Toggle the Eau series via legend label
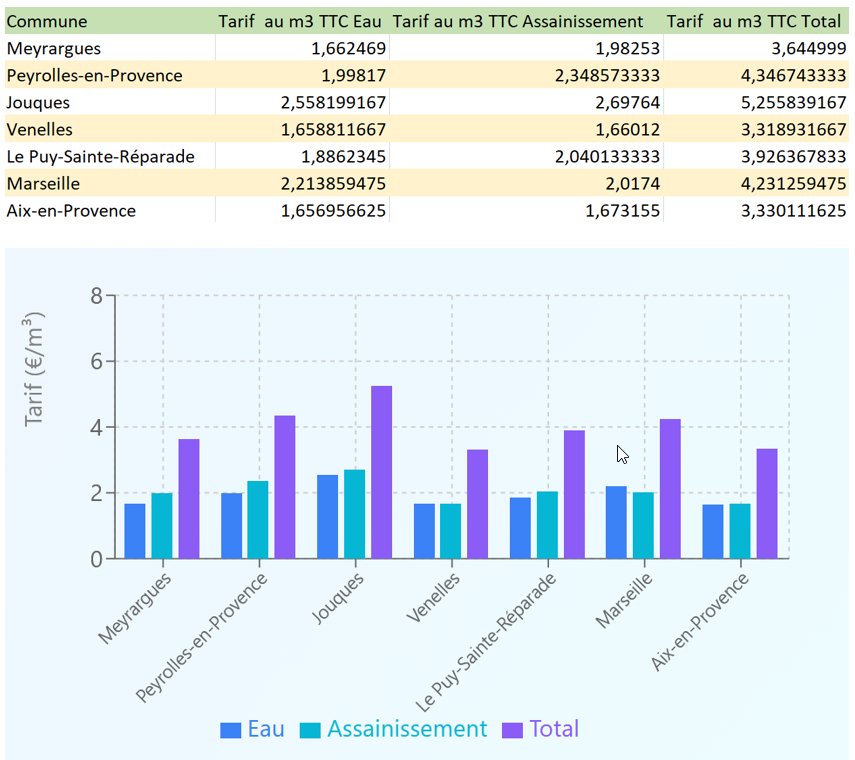This screenshot has height=760, width=855. pos(265,729)
